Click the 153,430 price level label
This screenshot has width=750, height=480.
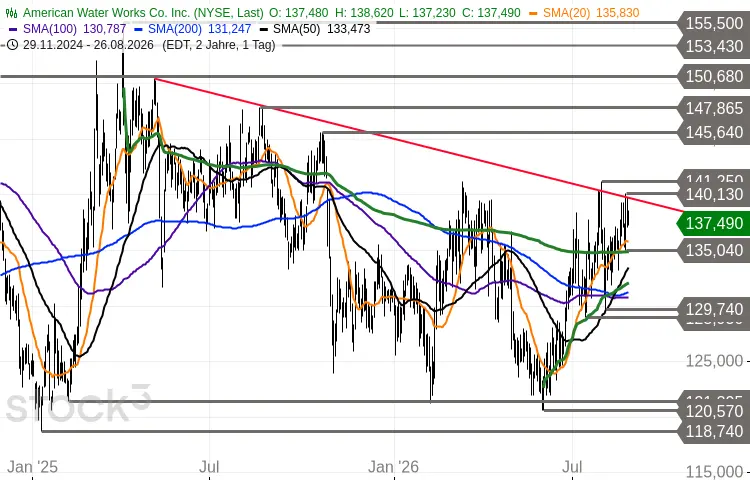(x=714, y=46)
